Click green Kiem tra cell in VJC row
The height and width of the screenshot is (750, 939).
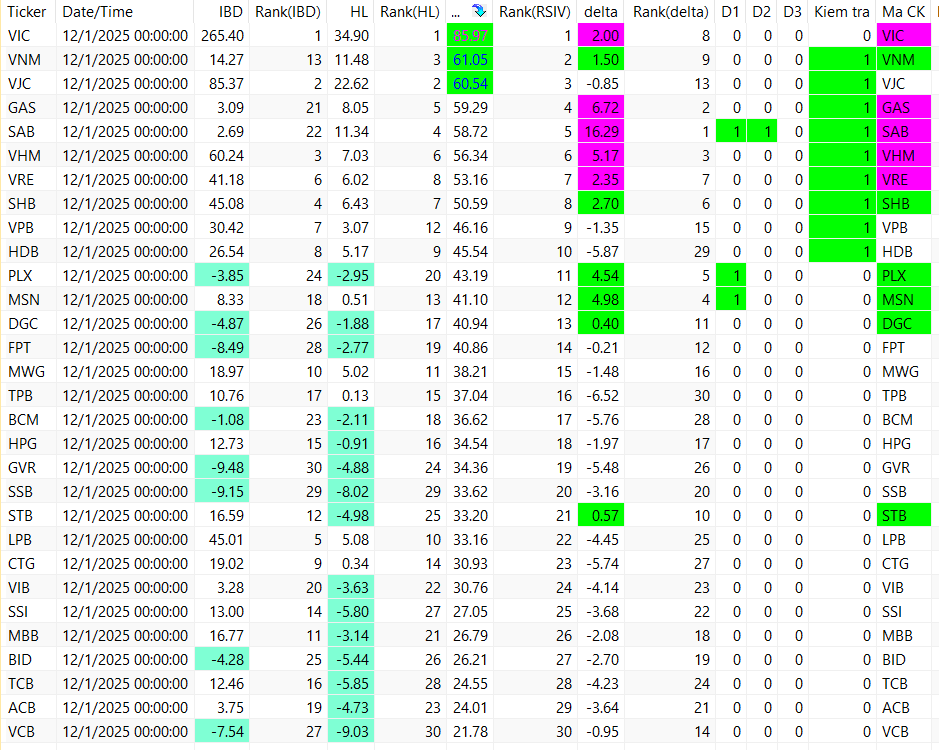pos(842,83)
